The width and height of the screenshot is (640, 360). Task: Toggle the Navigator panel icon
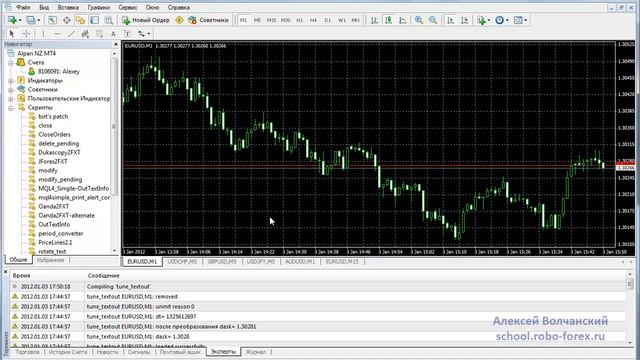pyautogui.click(x=80, y=20)
